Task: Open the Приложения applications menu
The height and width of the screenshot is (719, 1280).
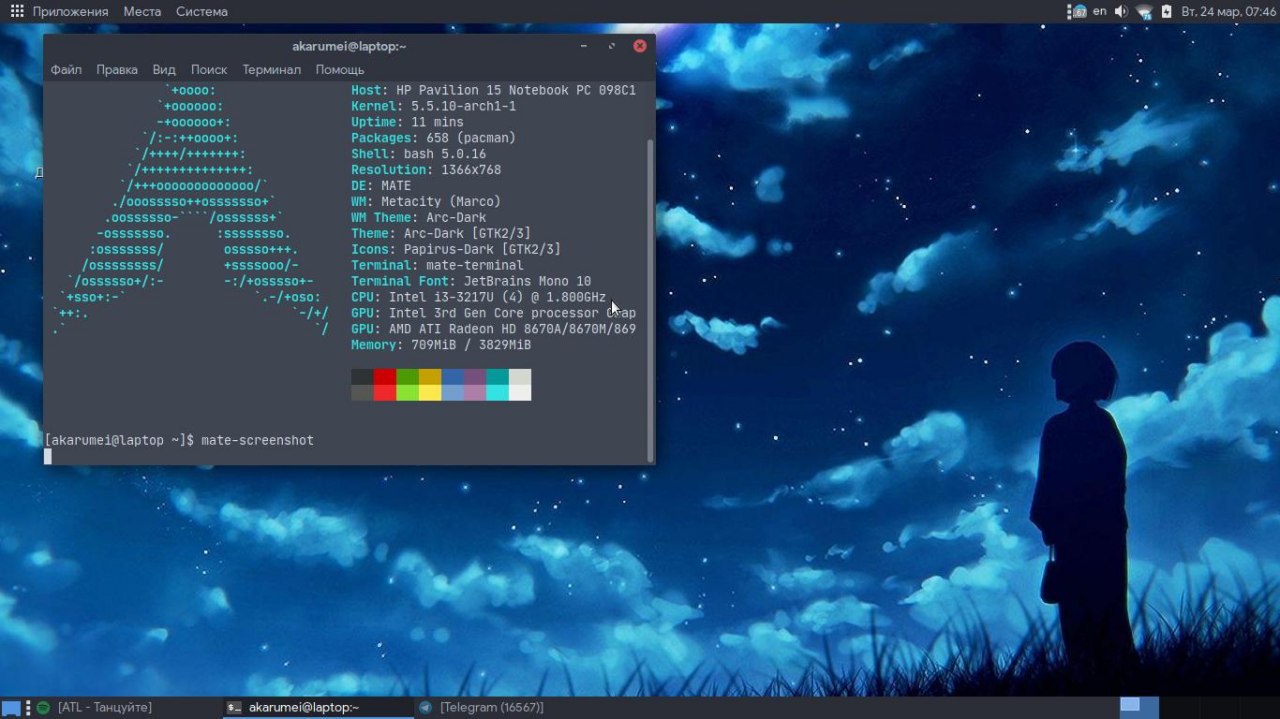Action: click(70, 12)
